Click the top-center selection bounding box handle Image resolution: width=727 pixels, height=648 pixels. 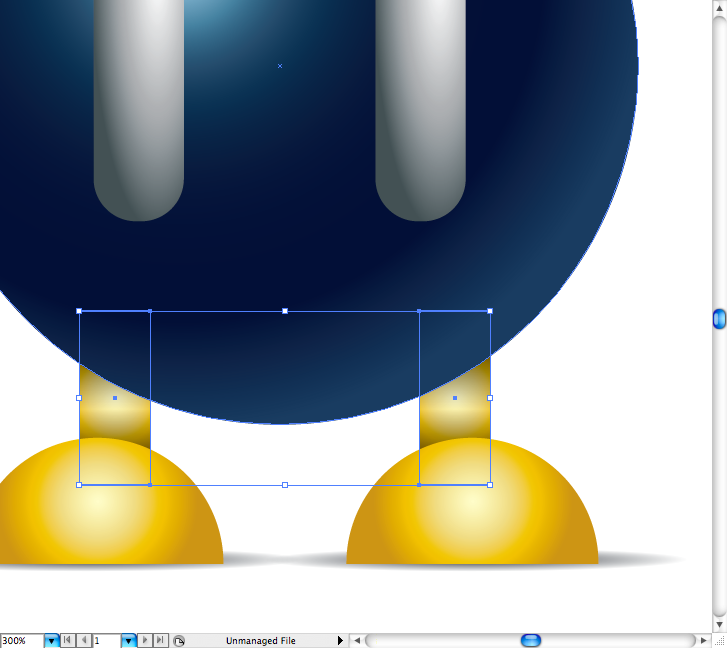coord(285,311)
